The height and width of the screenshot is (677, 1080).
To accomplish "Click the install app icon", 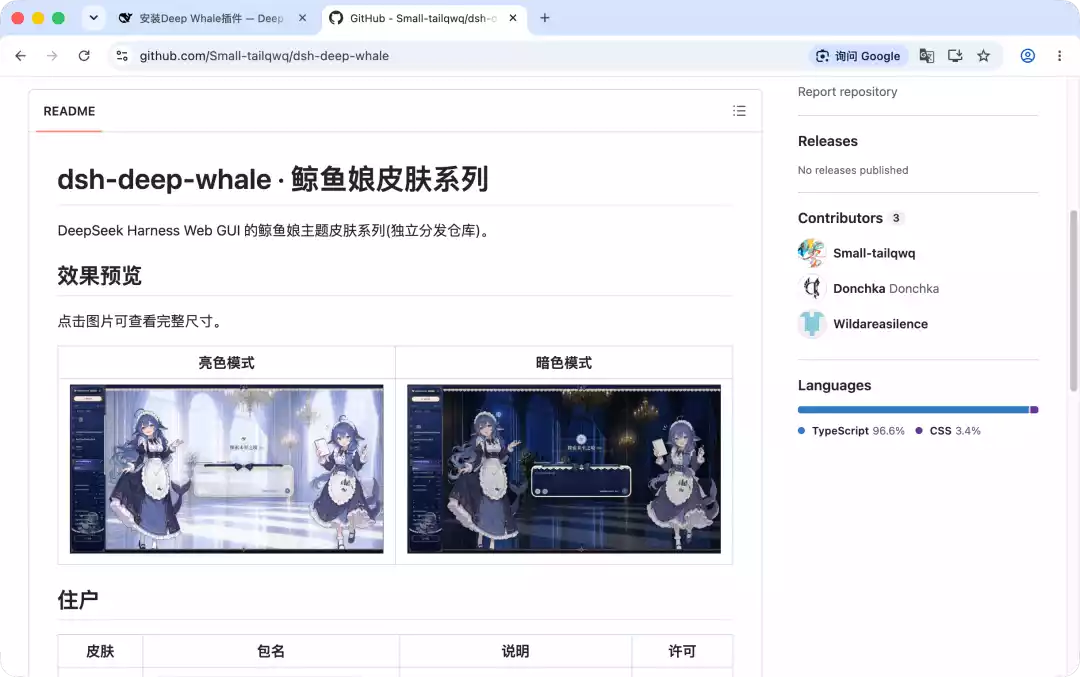I will tap(955, 56).
